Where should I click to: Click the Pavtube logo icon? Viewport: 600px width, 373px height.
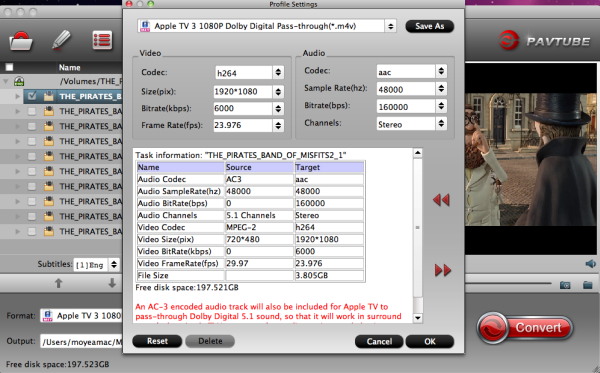(x=509, y=40)
